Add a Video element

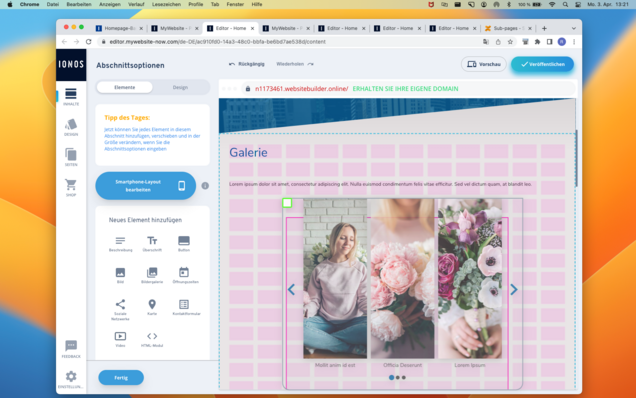[x=120, y=339]
